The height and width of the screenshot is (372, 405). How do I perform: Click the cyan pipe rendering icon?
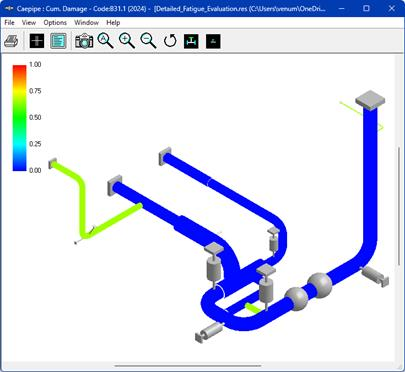pyautogui.click(x=191, y=41)
